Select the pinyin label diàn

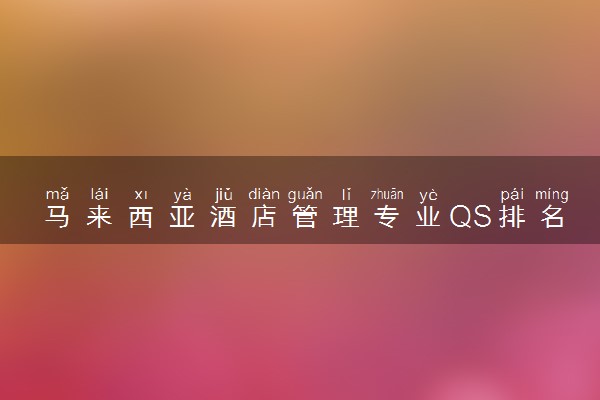264,194
